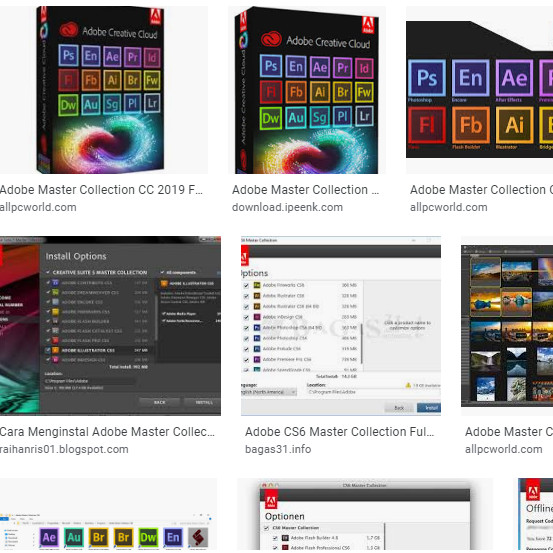
Task: Click the 'Adobe Master C' title under photo grid
Action: point(509,432)
